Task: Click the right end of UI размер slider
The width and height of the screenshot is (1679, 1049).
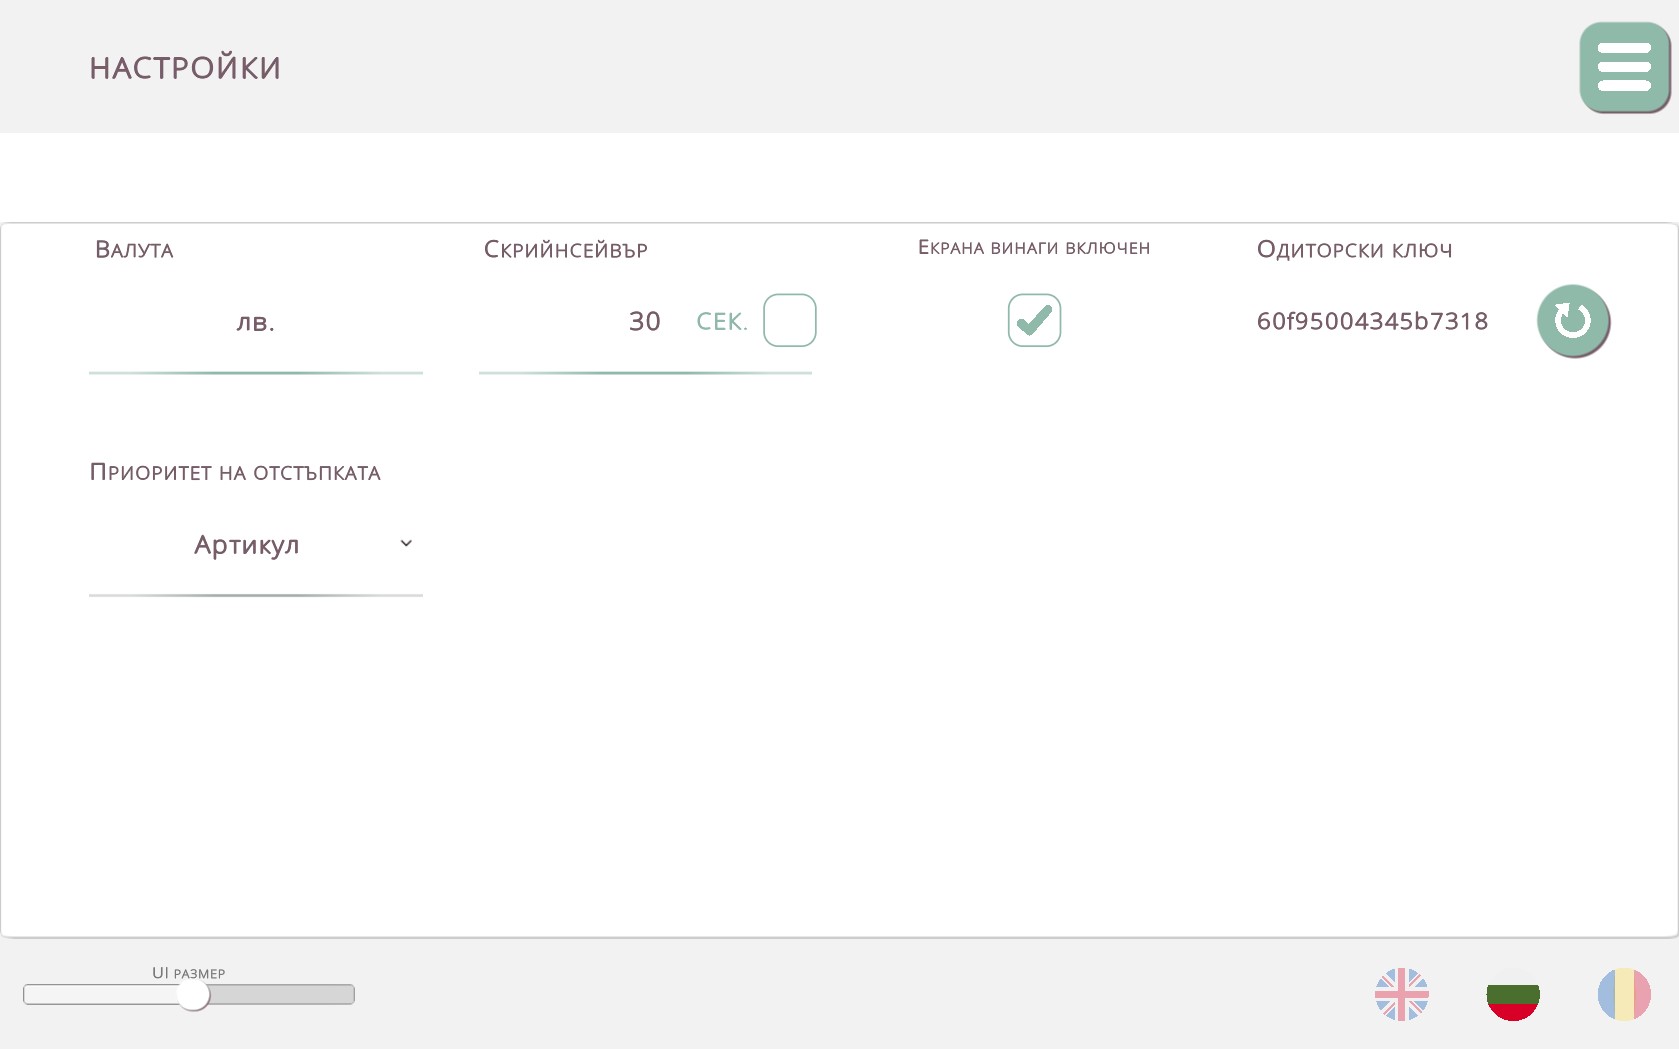Action: coord(349,995)
